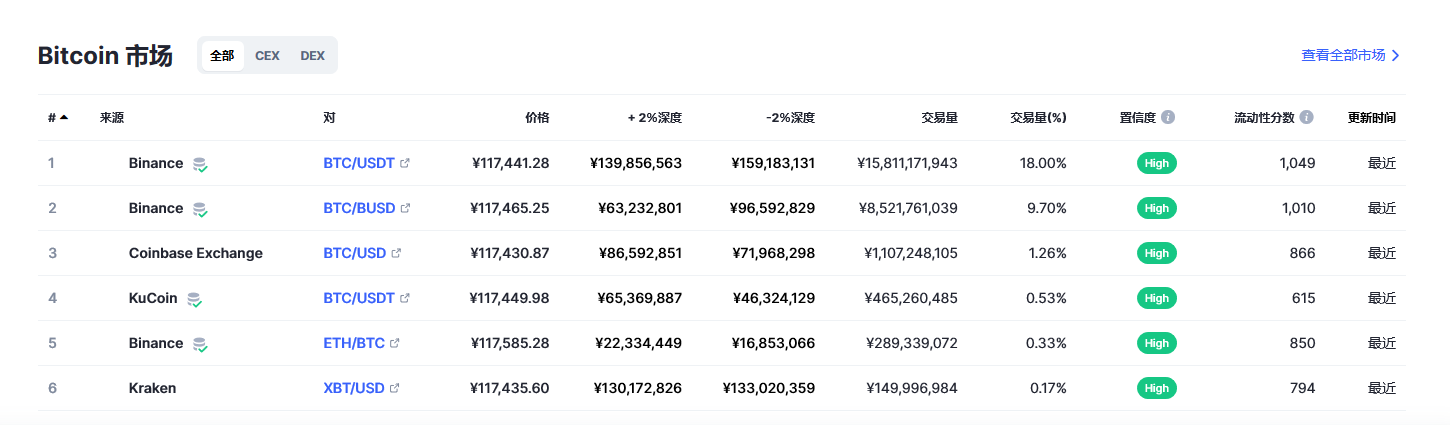Click the verified reserves icon beside KuCoin
This screenshot has height=430, width=1450.
coord(195,299)
